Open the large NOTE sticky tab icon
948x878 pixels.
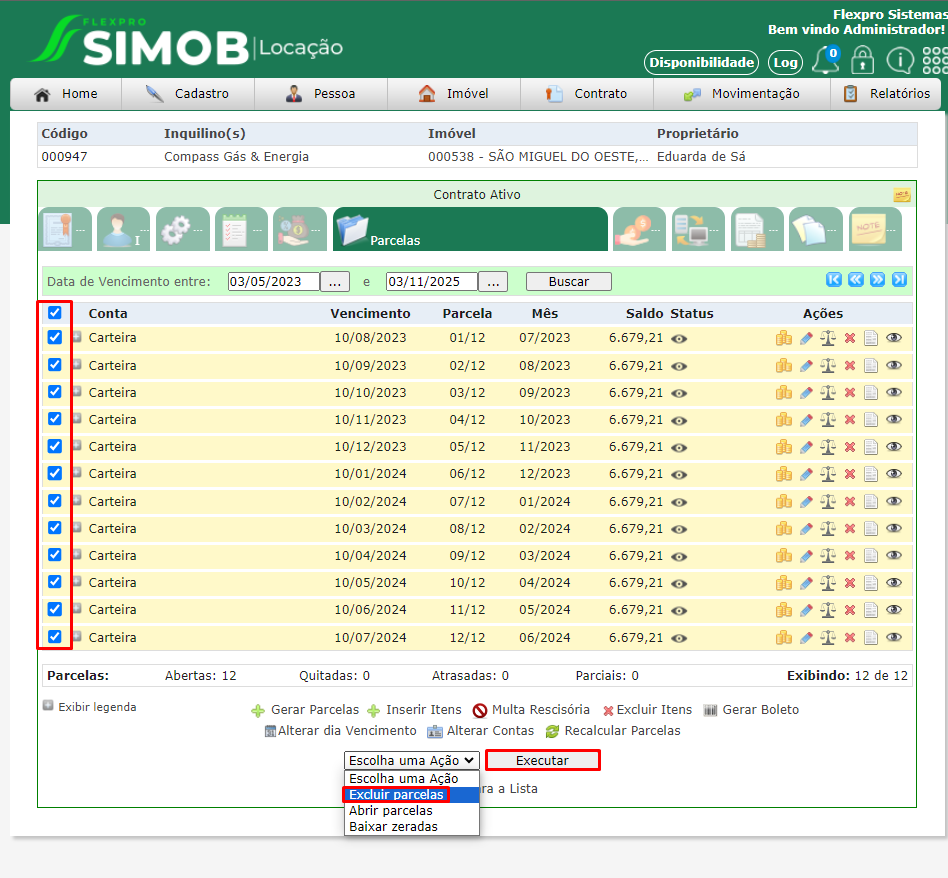pos(875,229)
